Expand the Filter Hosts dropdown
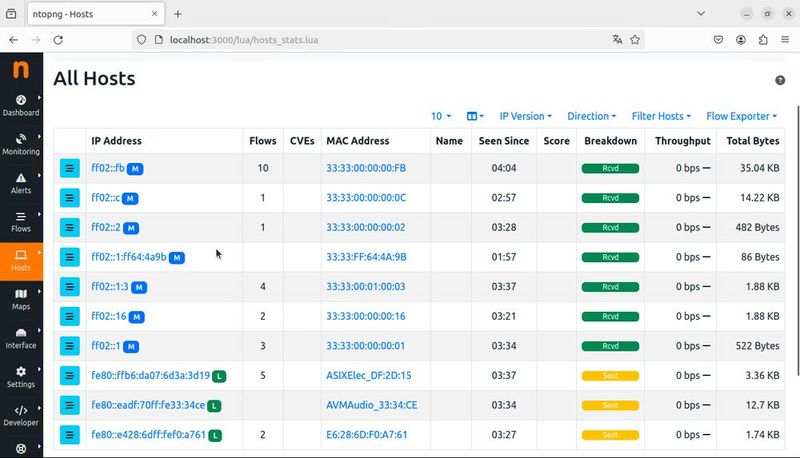 point(662,116)
